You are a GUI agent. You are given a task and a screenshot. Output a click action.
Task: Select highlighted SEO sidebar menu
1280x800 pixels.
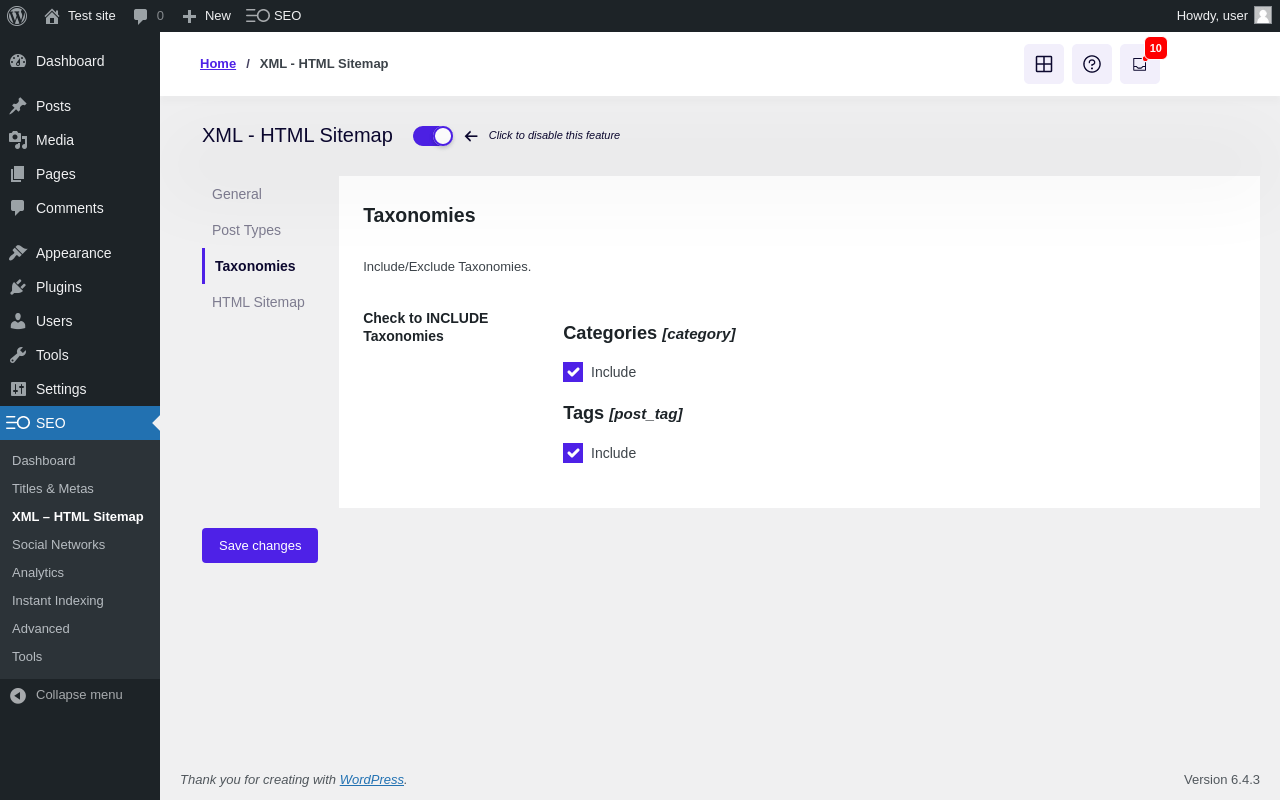click(80, 423)
